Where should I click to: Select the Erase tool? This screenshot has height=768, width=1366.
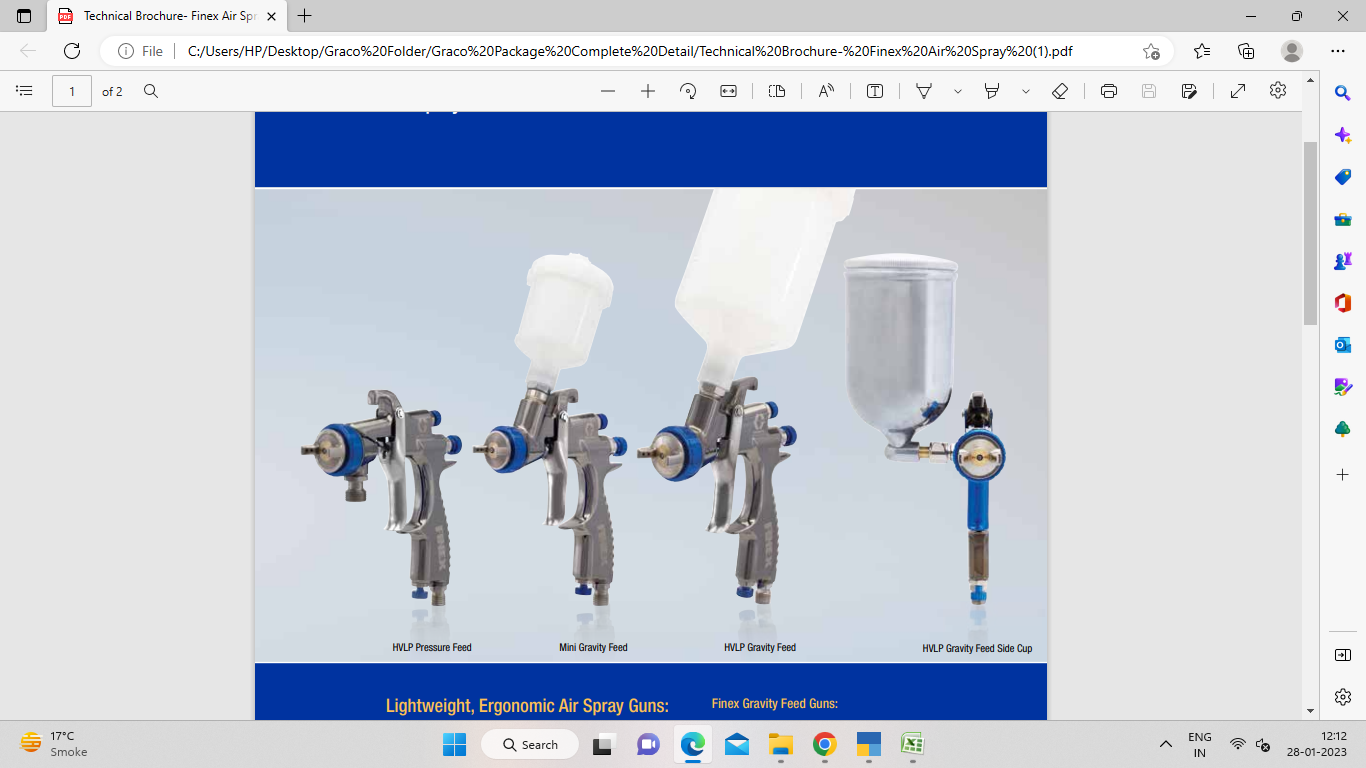point(1060,90)
